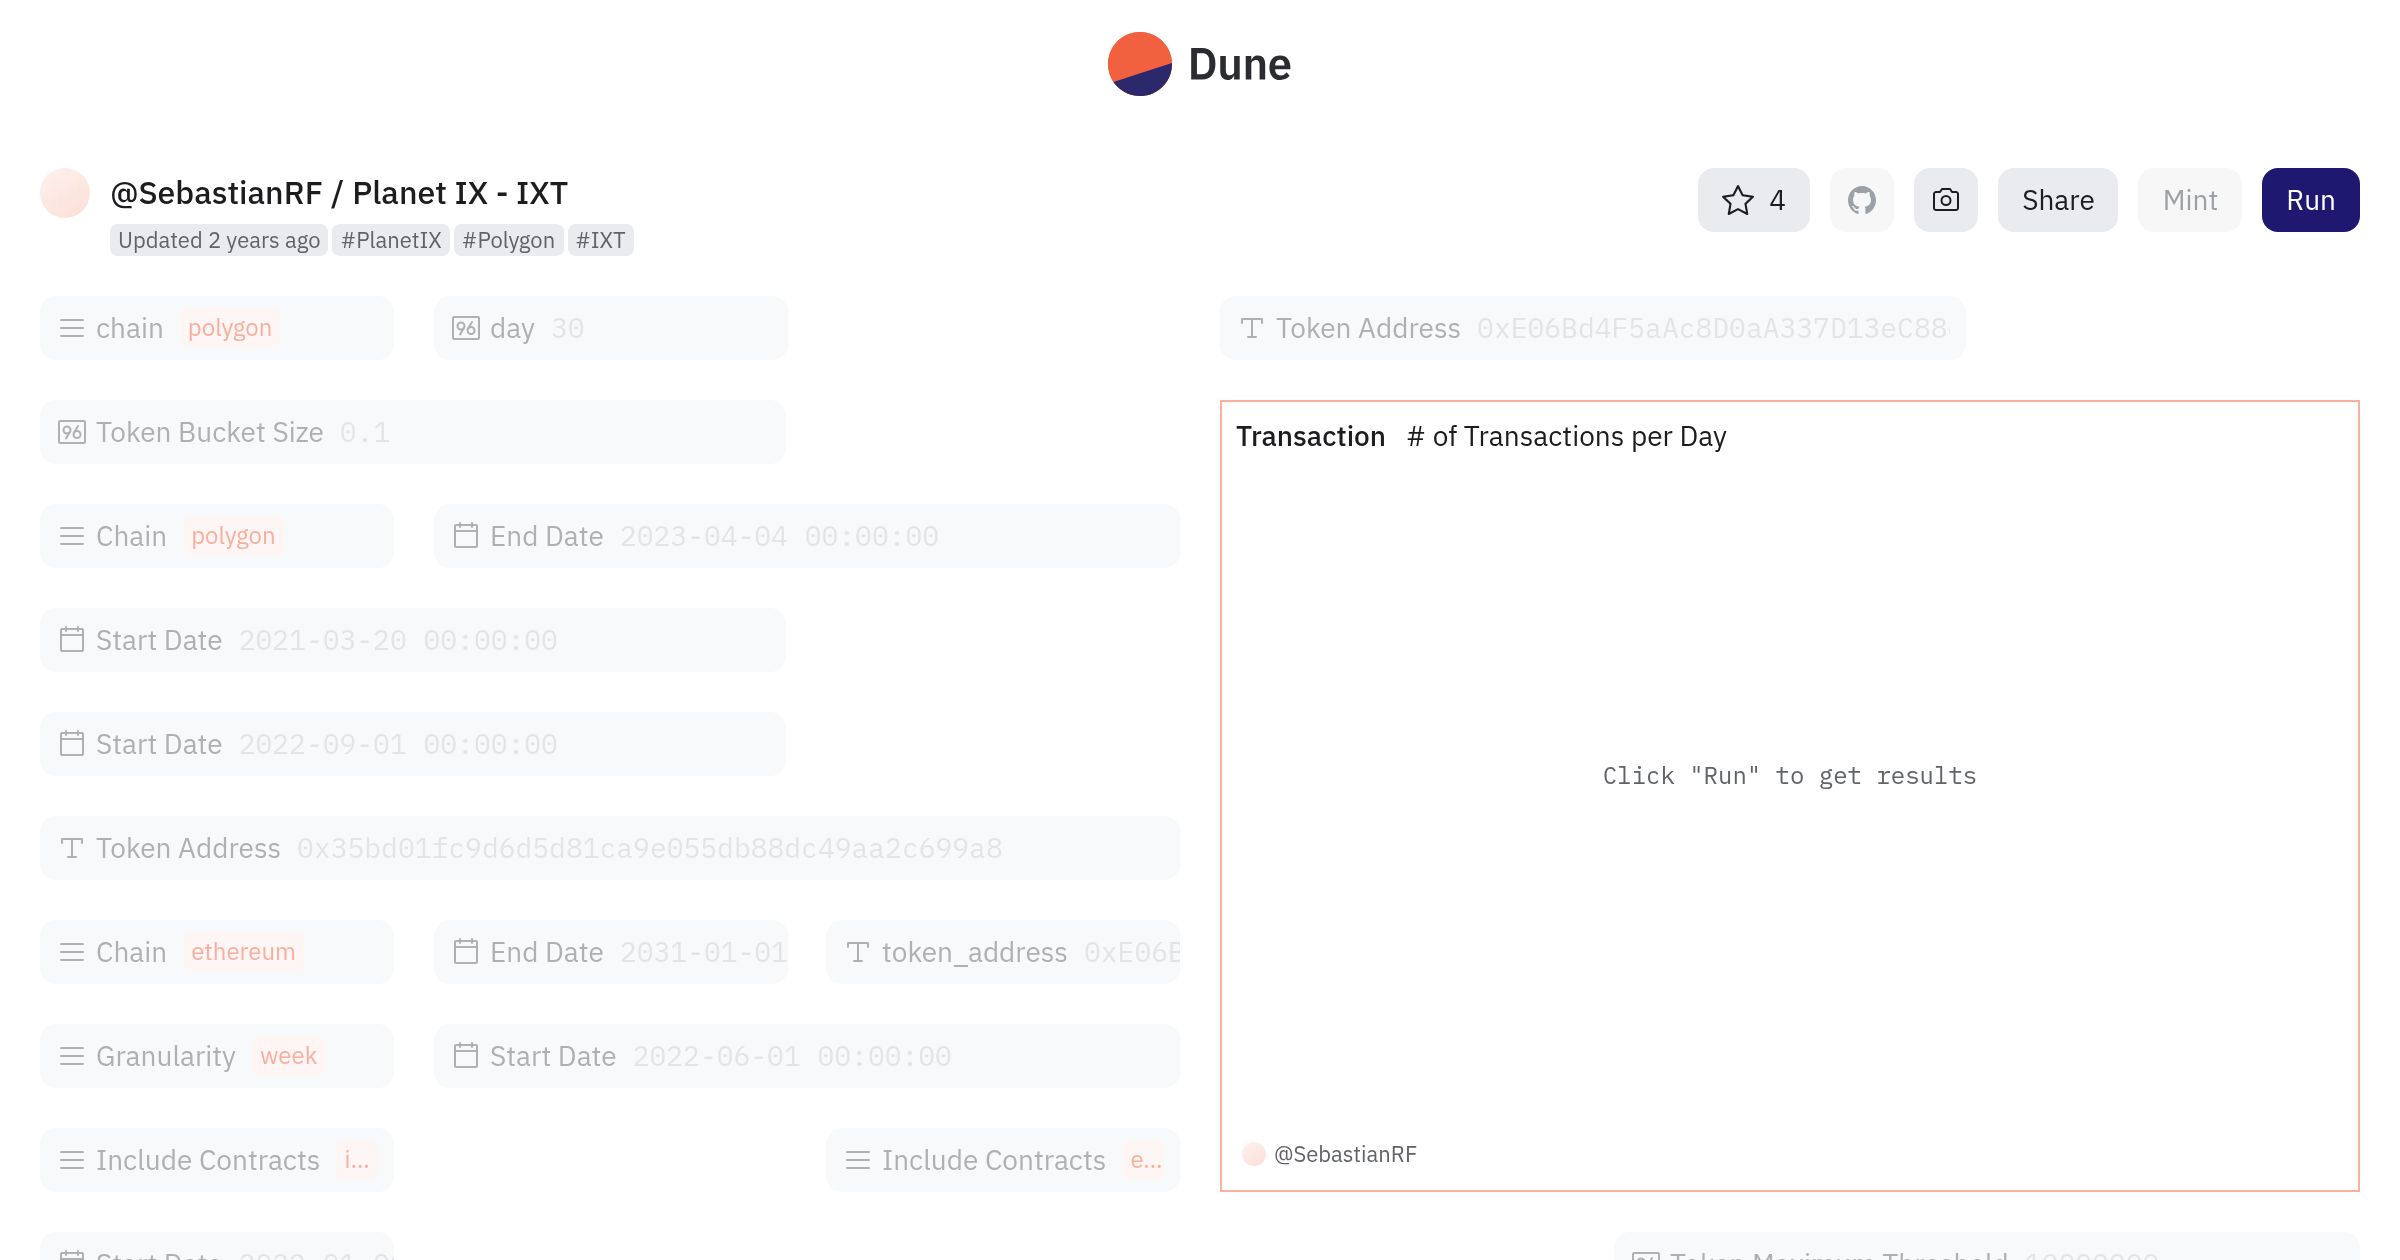Click the SebastianRF avatar next to the title

(x=65, y=193)
